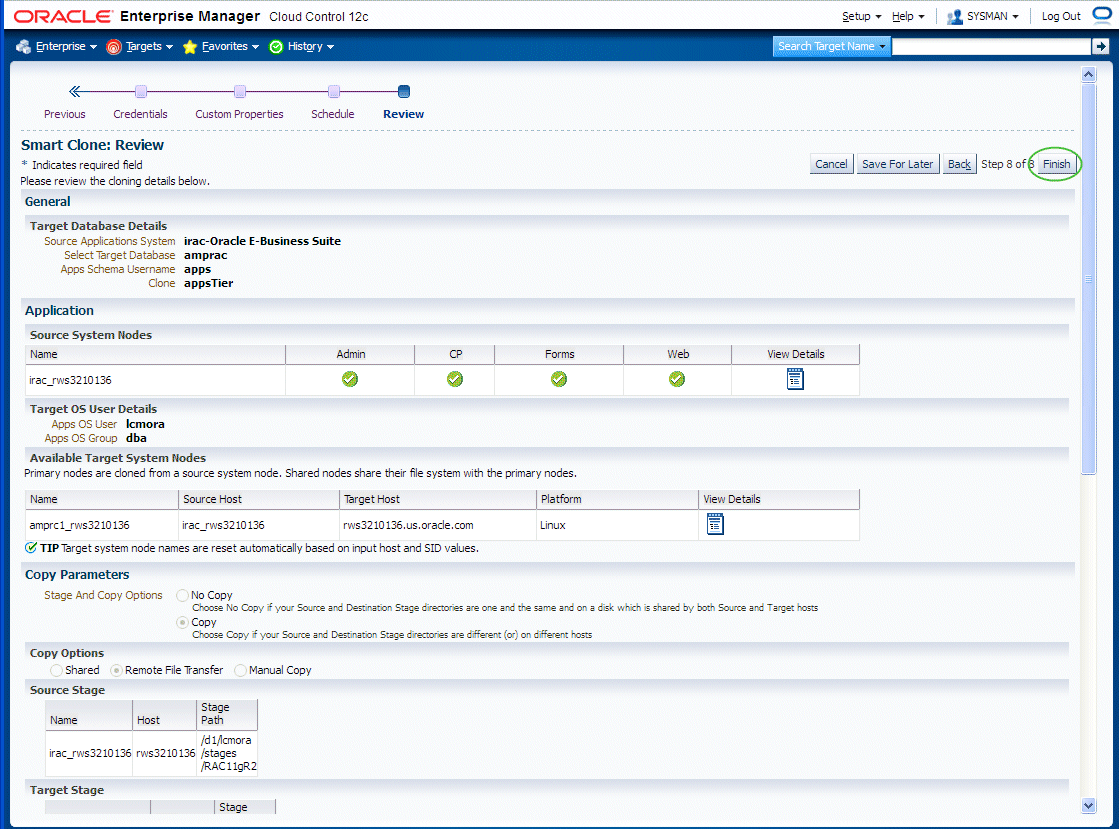This screenshot has width=1119, height=829.
Task: Click the Credentials train step marker
Action: pyautogui.click(x=141, y=91)
